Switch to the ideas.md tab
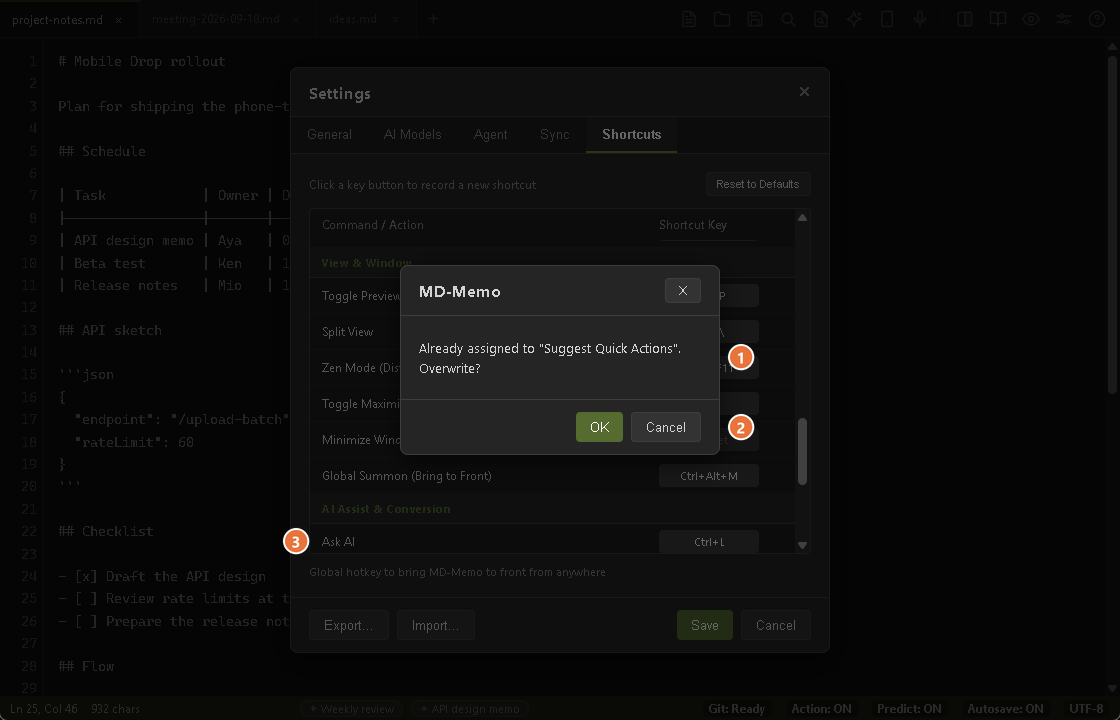 coord(353,19)
